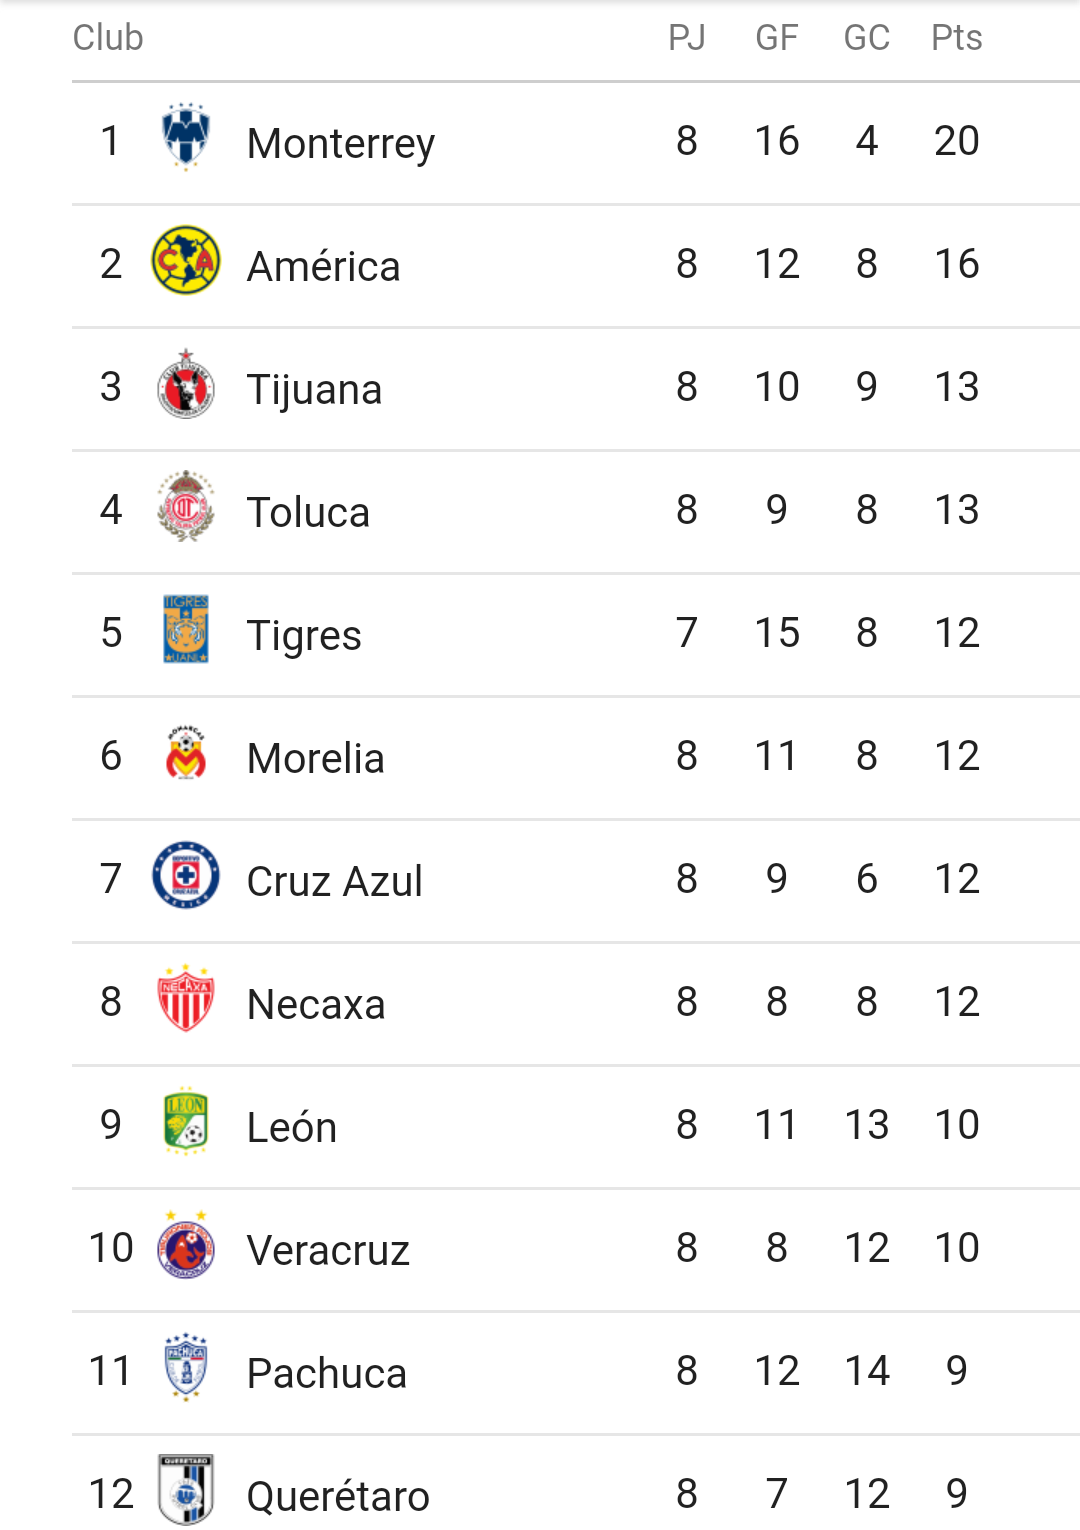The width and height of the screenshot is (1080, 1530).
Task: Open the Toluca club badge
Action: click(x=186, y=507)
